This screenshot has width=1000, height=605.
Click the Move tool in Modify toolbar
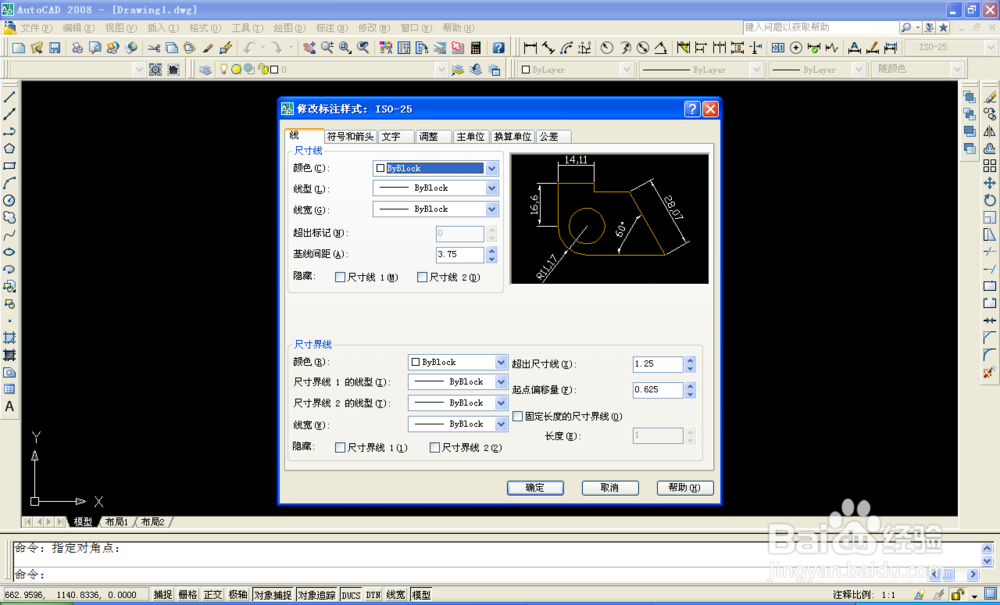pyautogui.click(x=990, y=183)
